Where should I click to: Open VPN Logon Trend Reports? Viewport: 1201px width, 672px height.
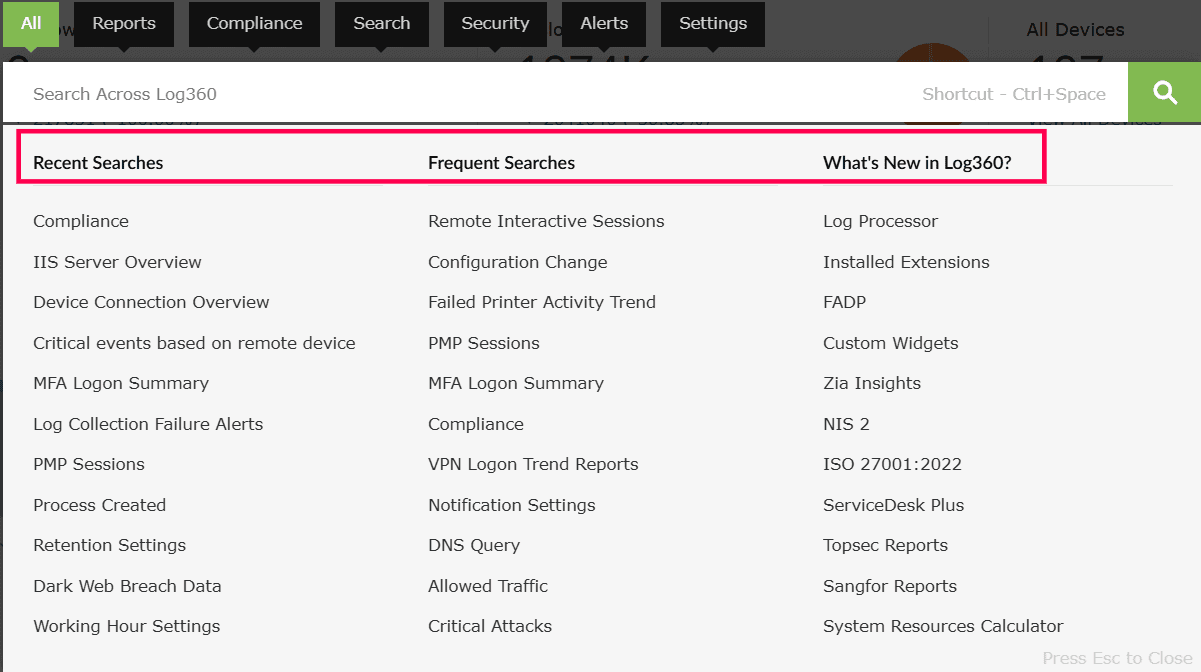point(533,464)
